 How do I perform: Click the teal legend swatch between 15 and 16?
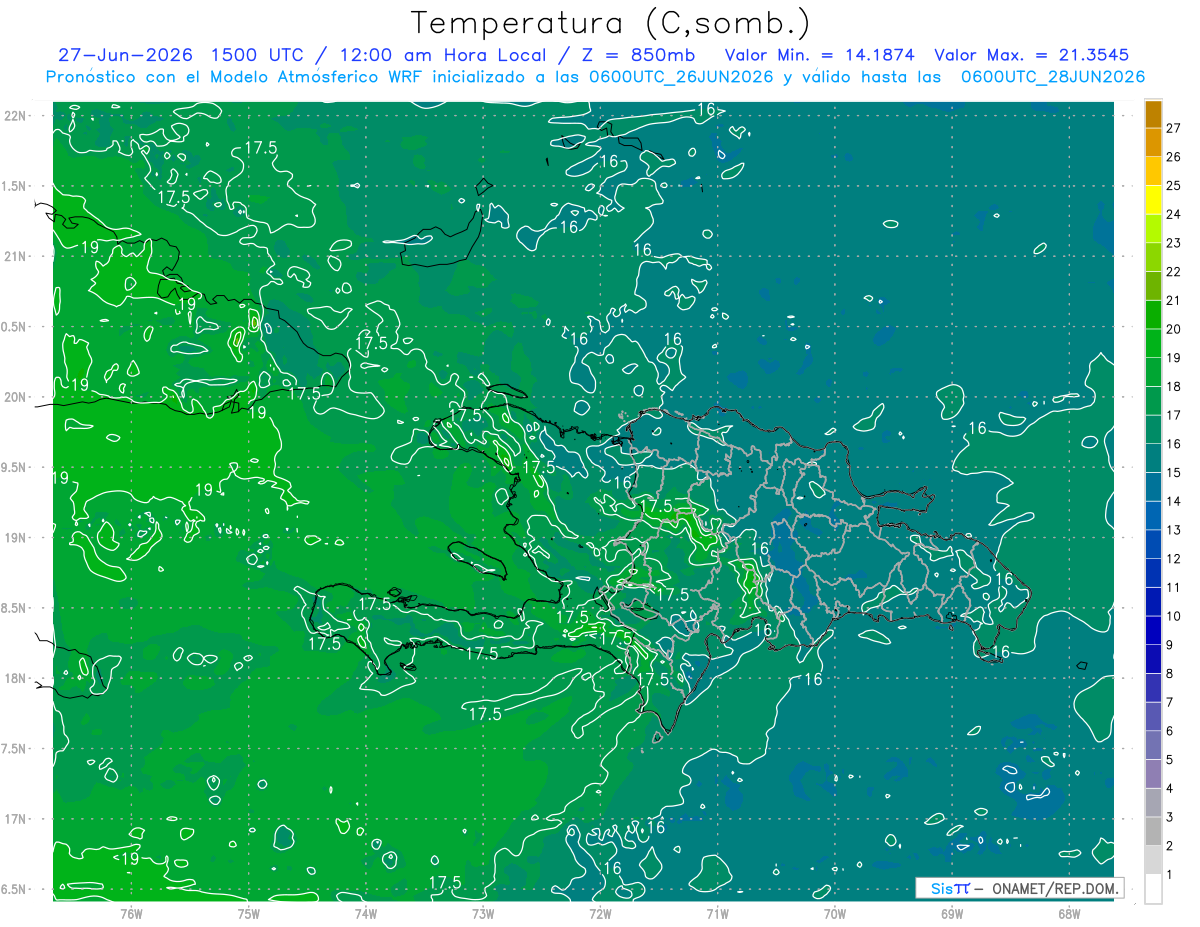coord(1153,458)
